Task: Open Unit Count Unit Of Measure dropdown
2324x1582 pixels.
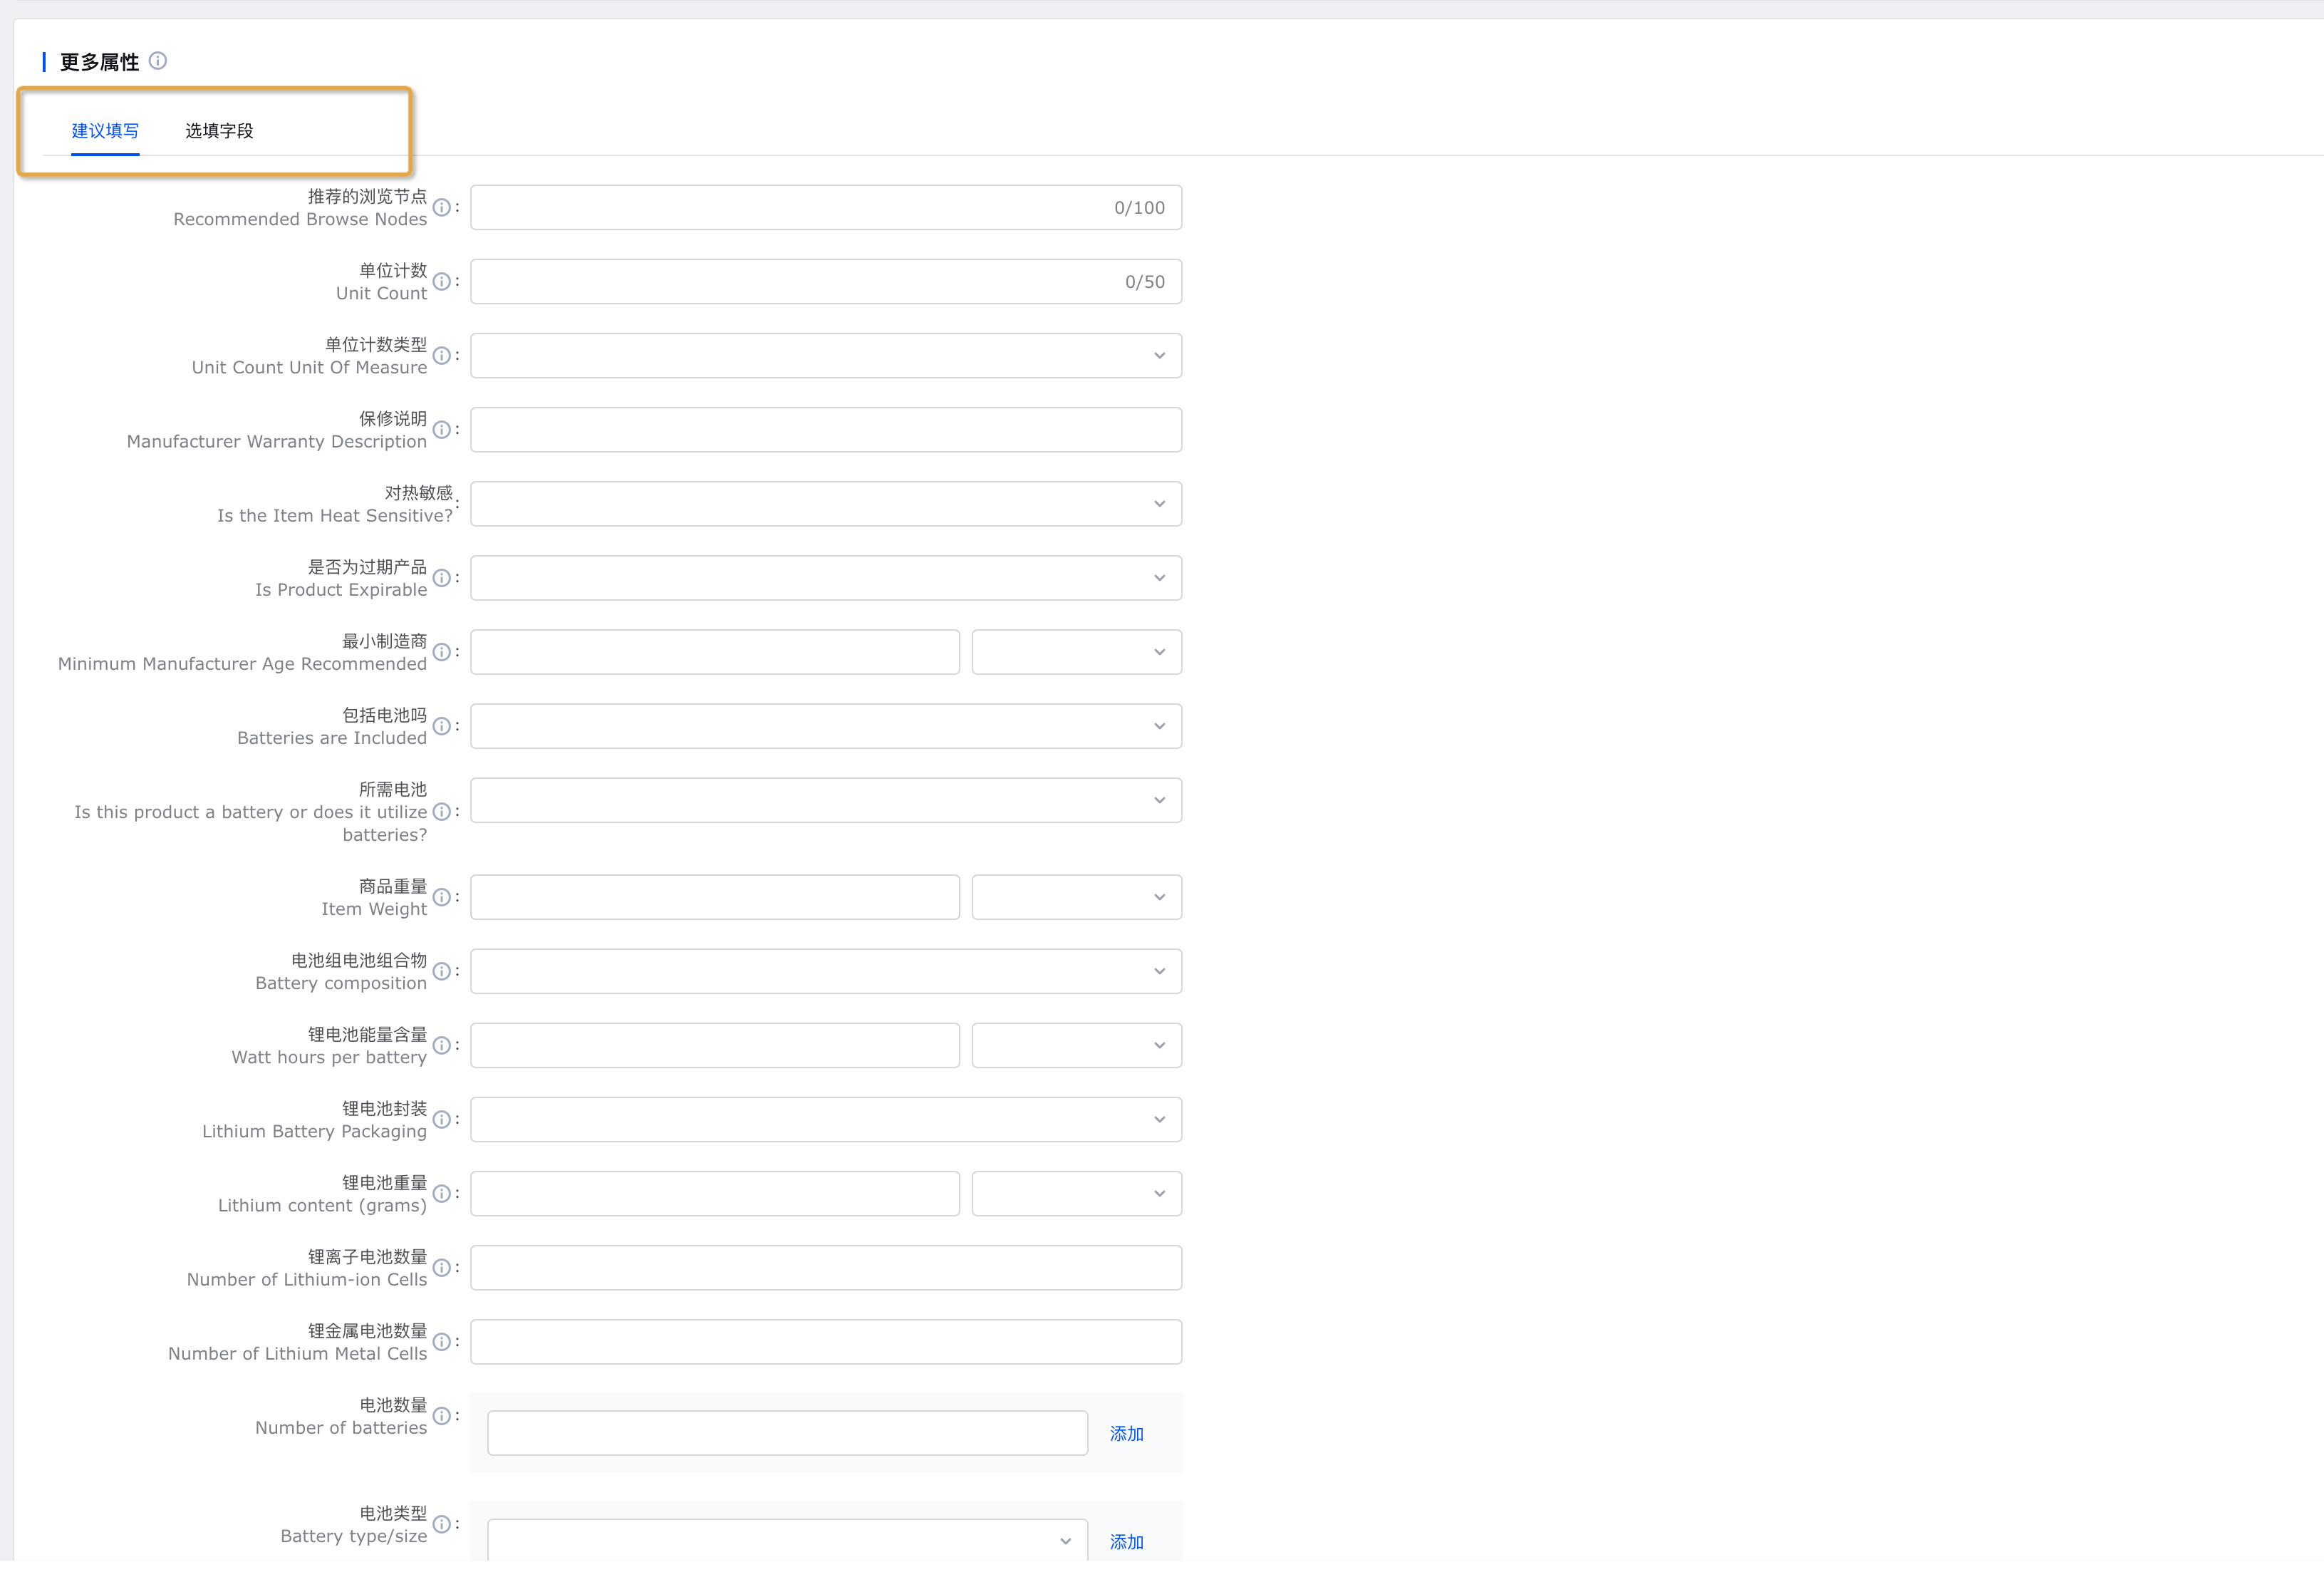Action: coord(825,356)
